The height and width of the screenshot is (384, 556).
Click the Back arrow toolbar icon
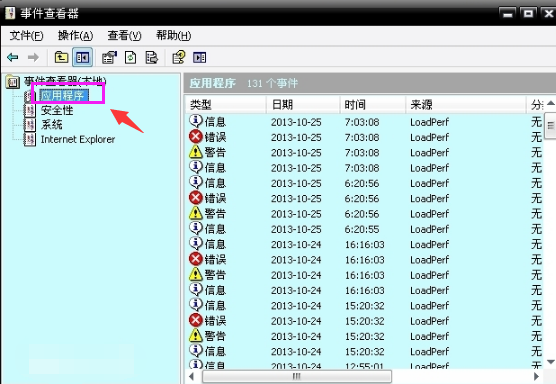point(13,57)
